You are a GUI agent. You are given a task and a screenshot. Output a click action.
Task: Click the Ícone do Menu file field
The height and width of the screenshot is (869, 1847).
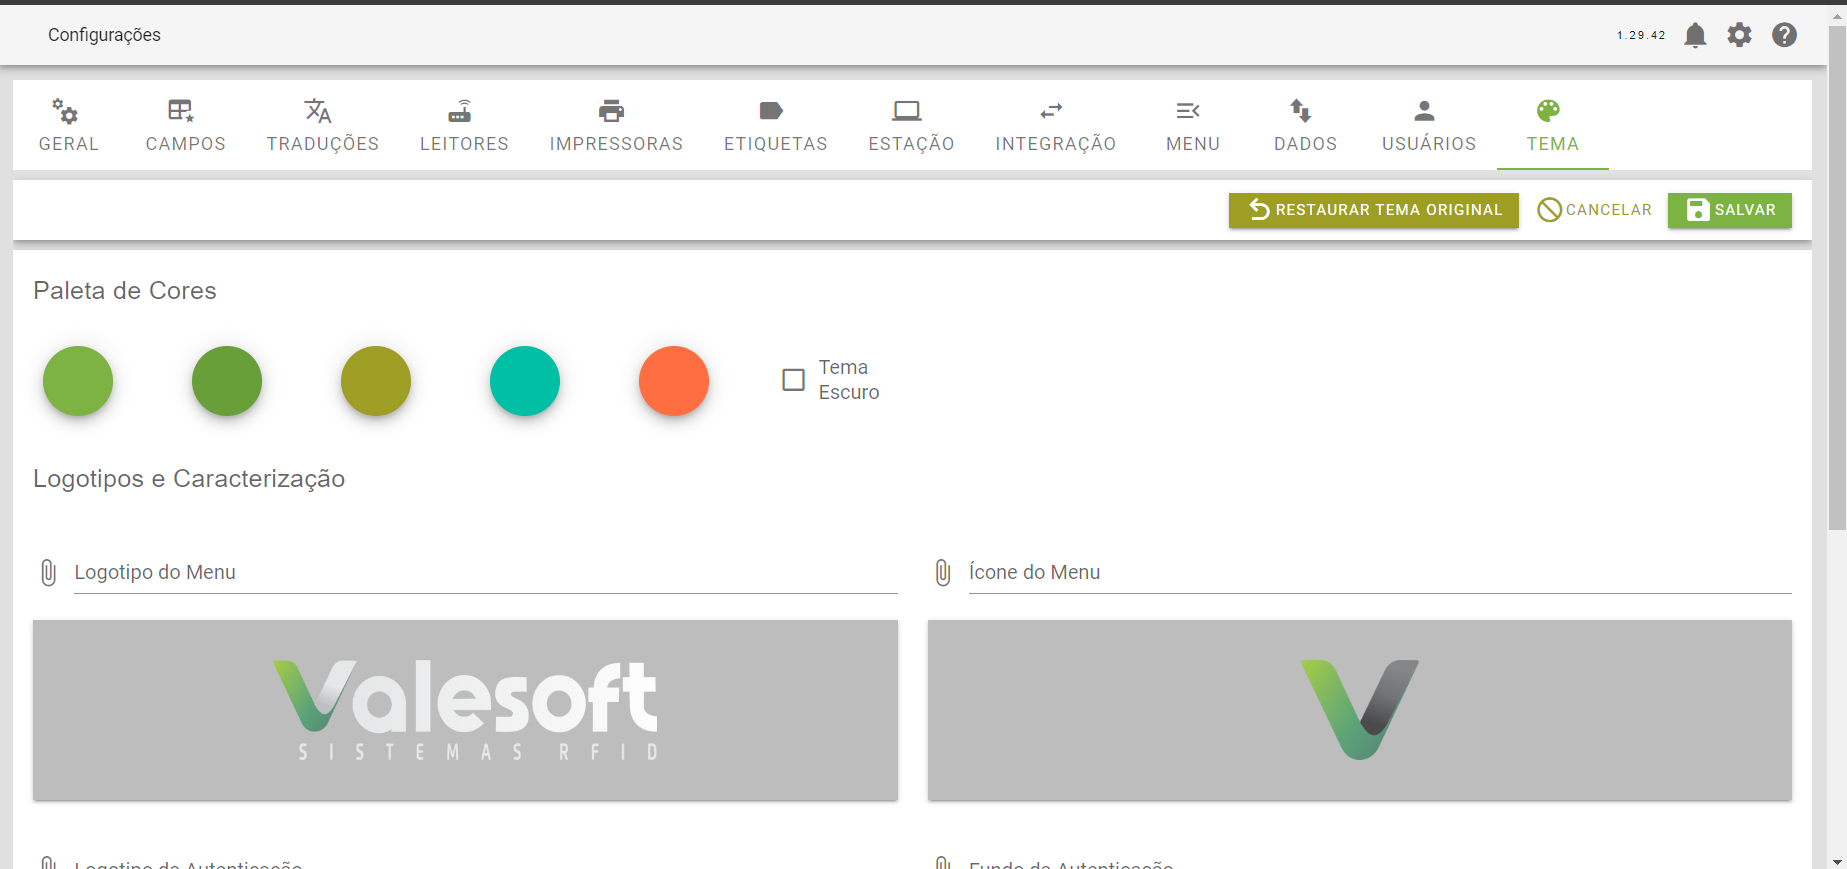[x=1380, y=572]
